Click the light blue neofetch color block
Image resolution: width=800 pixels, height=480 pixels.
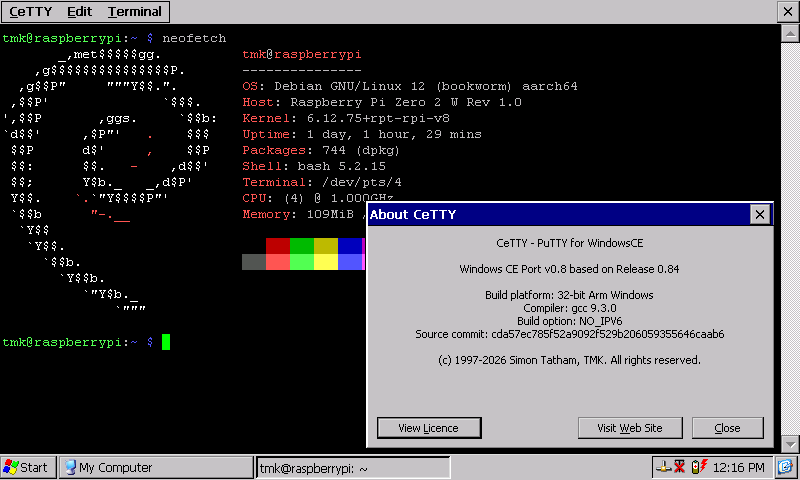pos(349,262)
